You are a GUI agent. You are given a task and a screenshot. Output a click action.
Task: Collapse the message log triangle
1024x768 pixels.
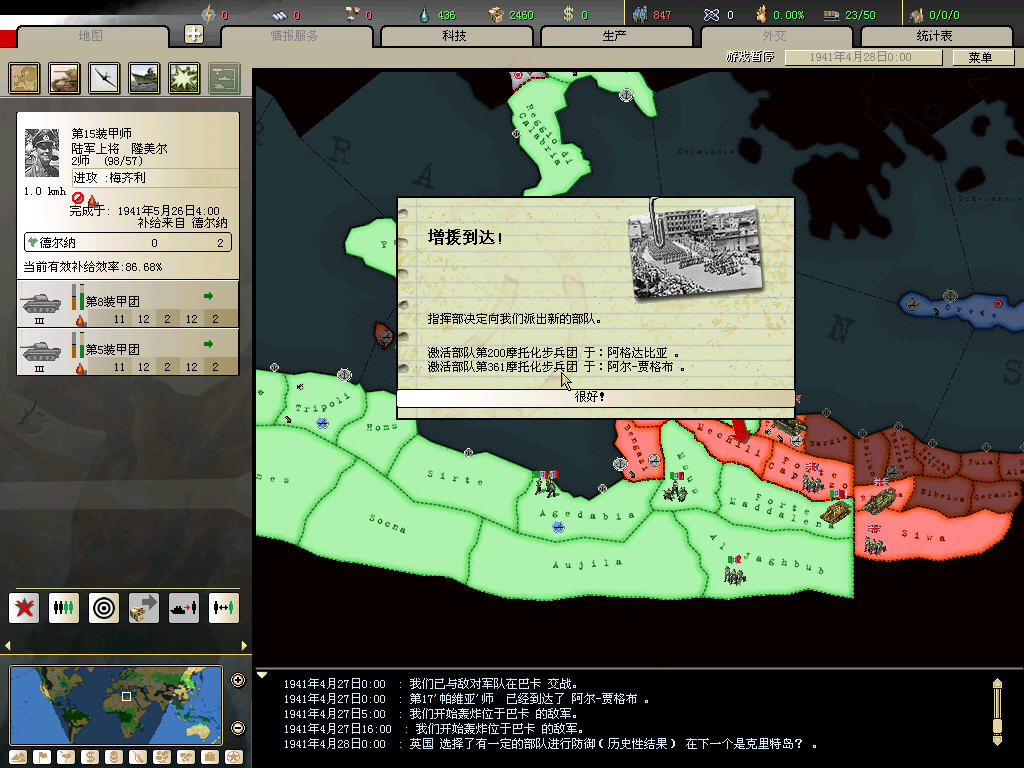tap(262, 675)
